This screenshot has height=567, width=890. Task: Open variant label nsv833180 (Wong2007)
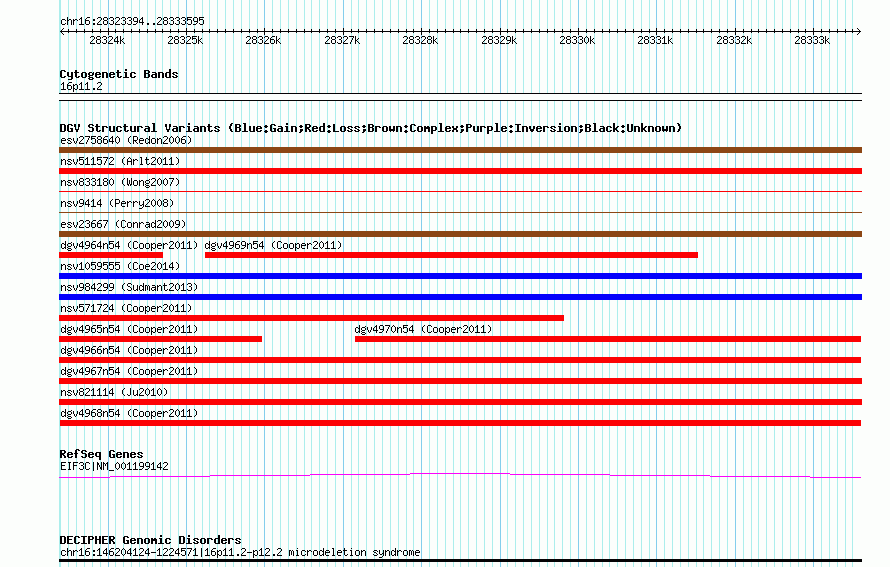120,182
